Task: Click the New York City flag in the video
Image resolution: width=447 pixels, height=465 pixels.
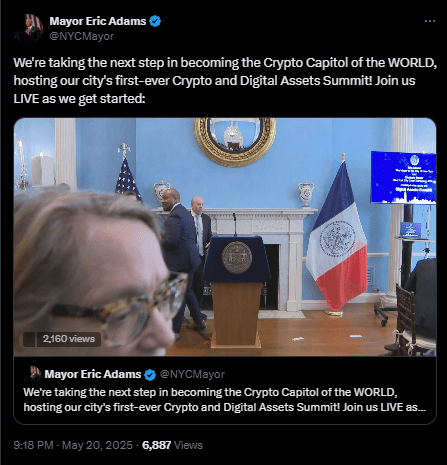Action: tap(336, 235)
